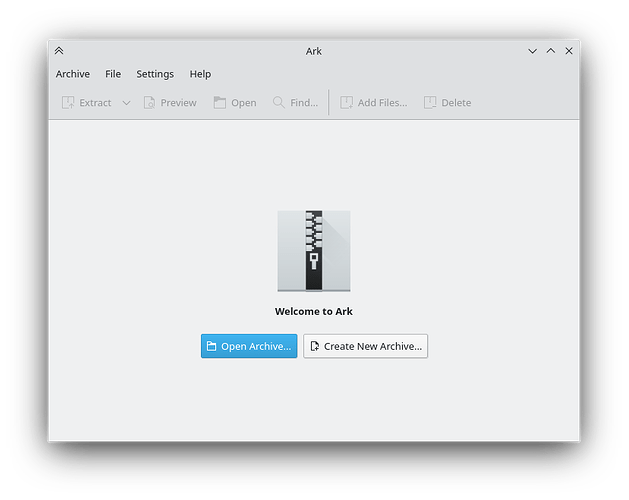
Task: Click the Welcome to Ark text
Action: point(314,311)
